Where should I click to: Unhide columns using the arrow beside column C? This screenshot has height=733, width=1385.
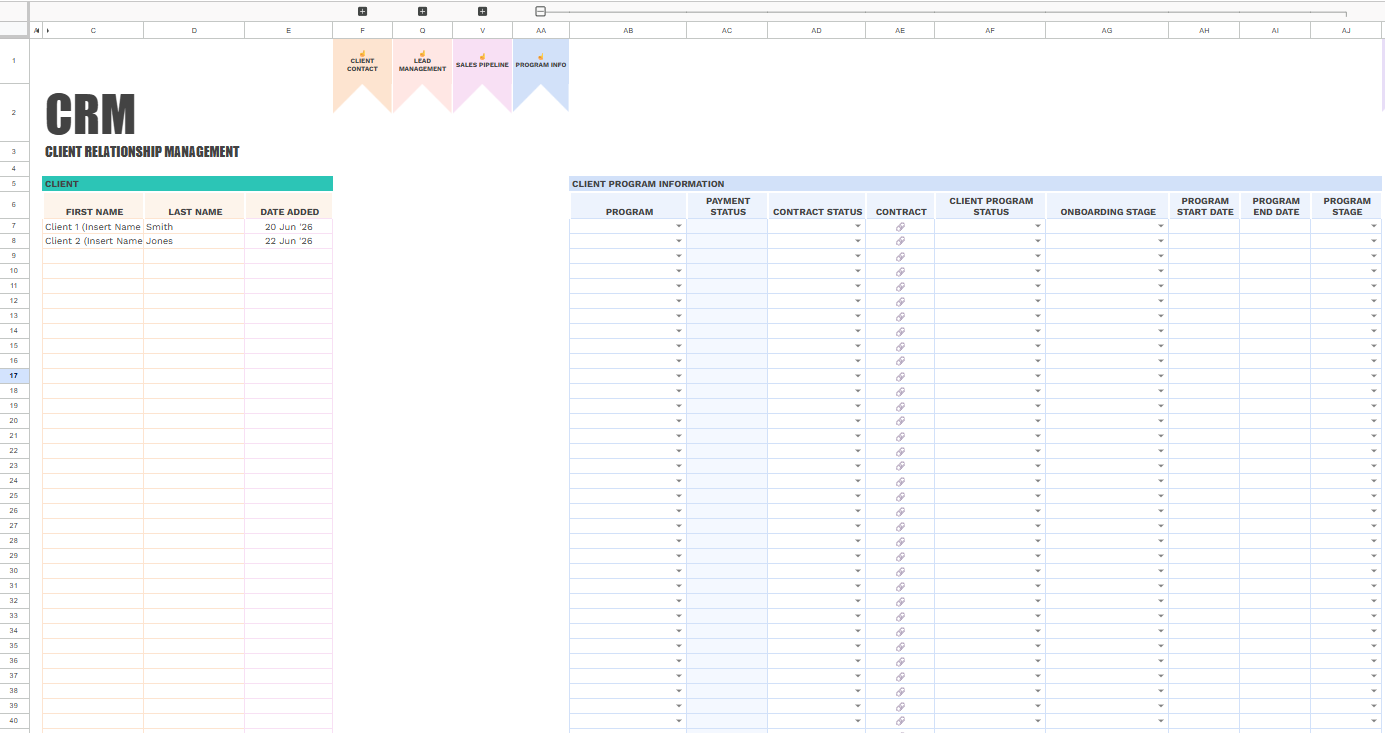coord(47,31)
